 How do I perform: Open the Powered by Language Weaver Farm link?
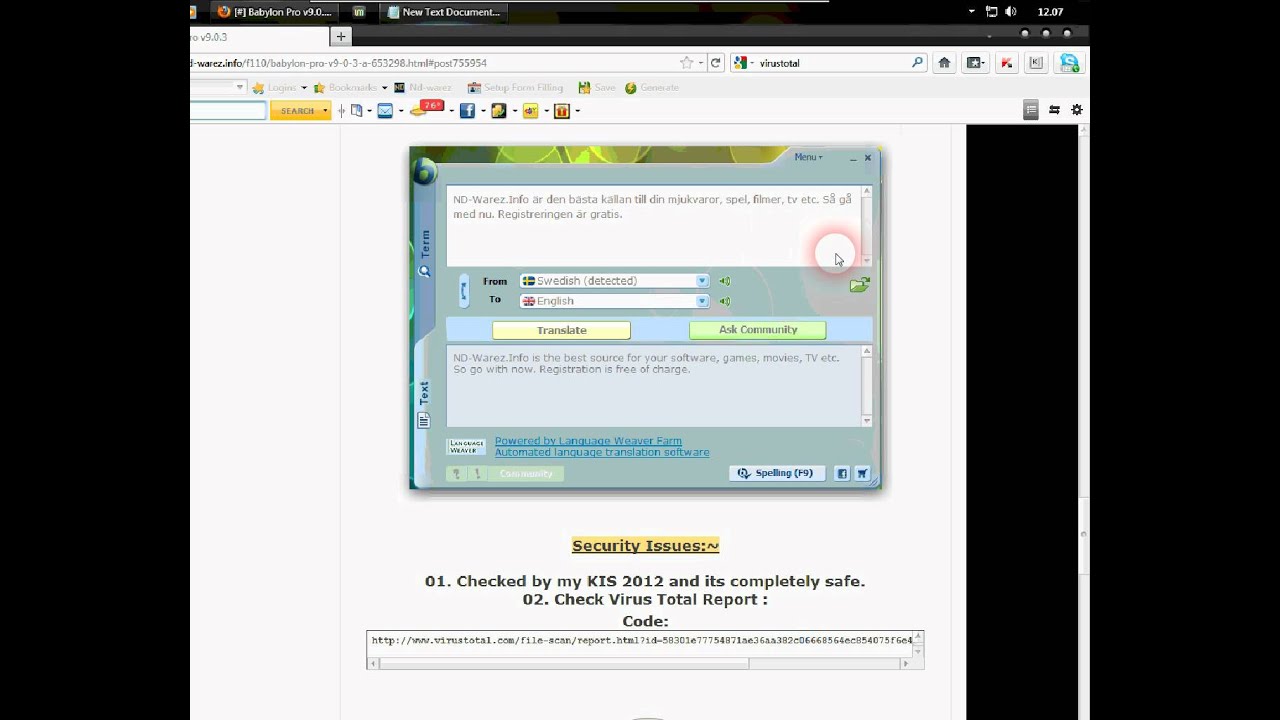tap(588, 441)
